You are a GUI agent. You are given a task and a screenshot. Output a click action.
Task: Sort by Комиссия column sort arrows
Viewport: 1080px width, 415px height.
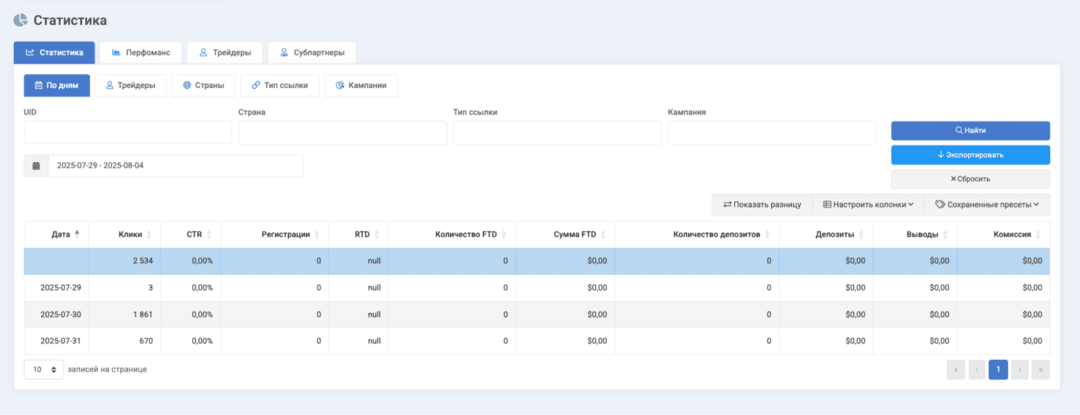click(1038, 235)
